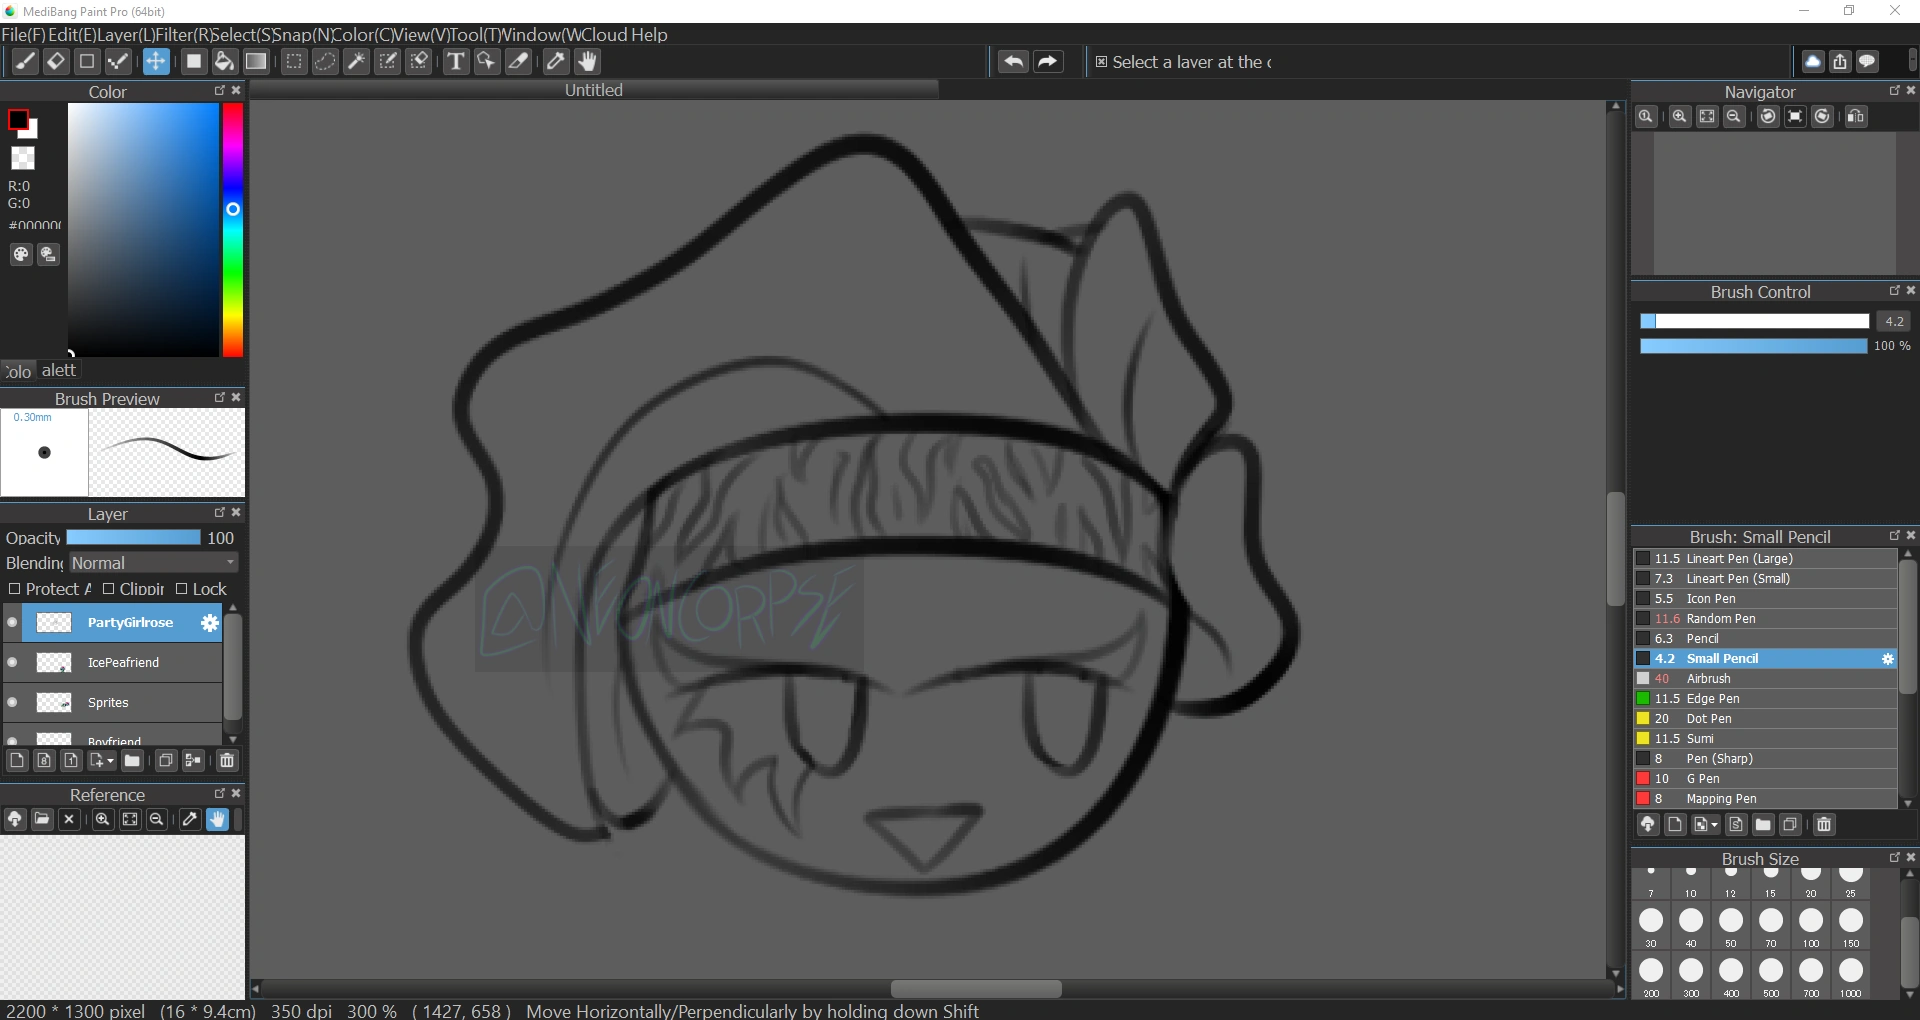1920x1020 pixels.
Task: Open the PartyGirlrose layer settings gear
Action: coord(208,623)
